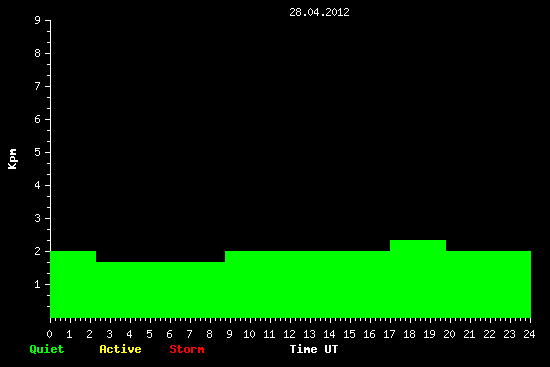
Task: Click the x-axis label 9
Action: (229, 334)
